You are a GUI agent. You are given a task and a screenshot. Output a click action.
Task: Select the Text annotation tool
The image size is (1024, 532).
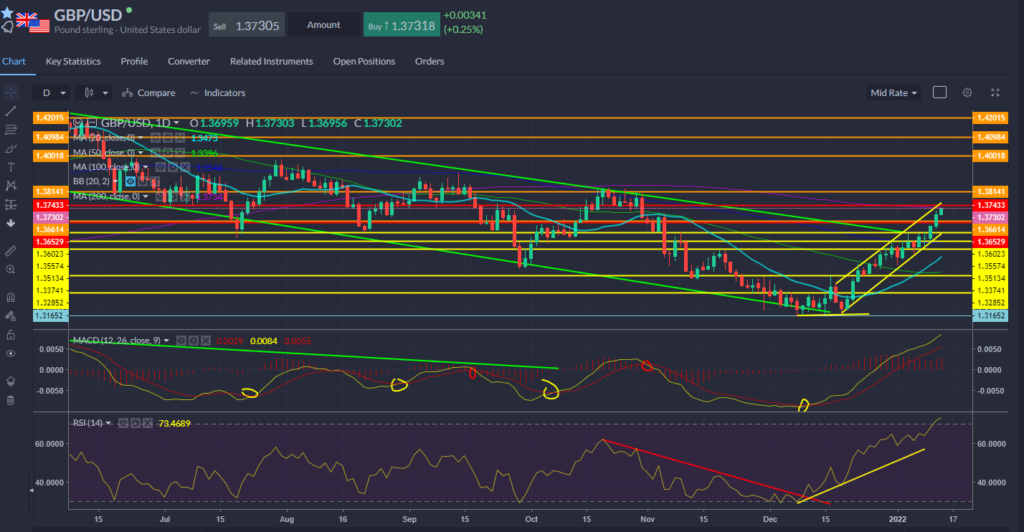[x=10, y=167]
